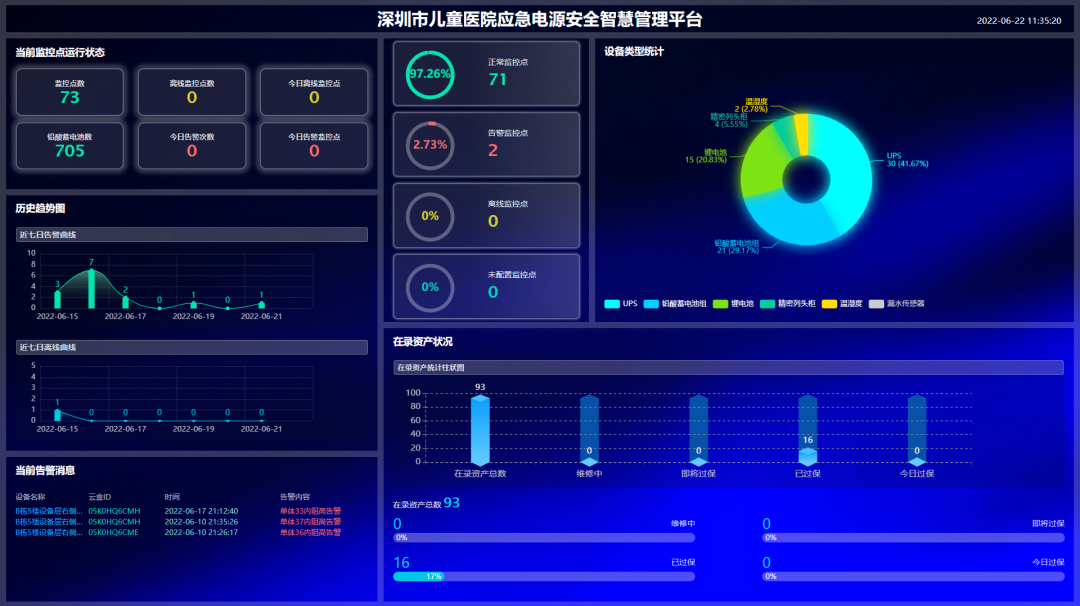Image resolution: width=1080 pixels, height=606 pixels.
Task: Select the yellow 温湿度 pie slice
Action: tap(802, 134)
